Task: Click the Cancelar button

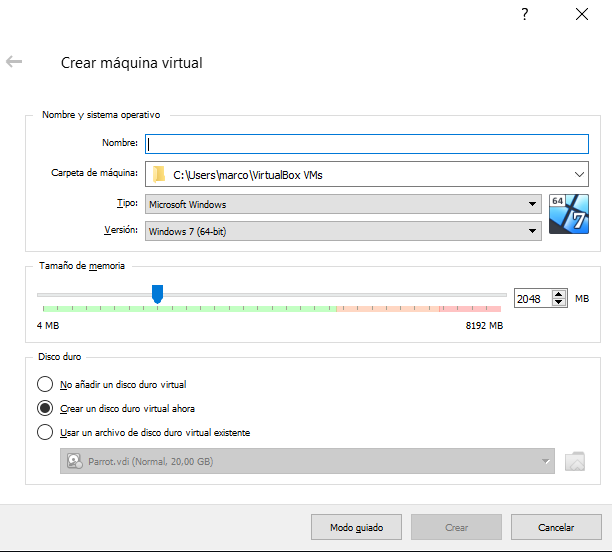Action: pyautogui.click(x=556, y=527)
